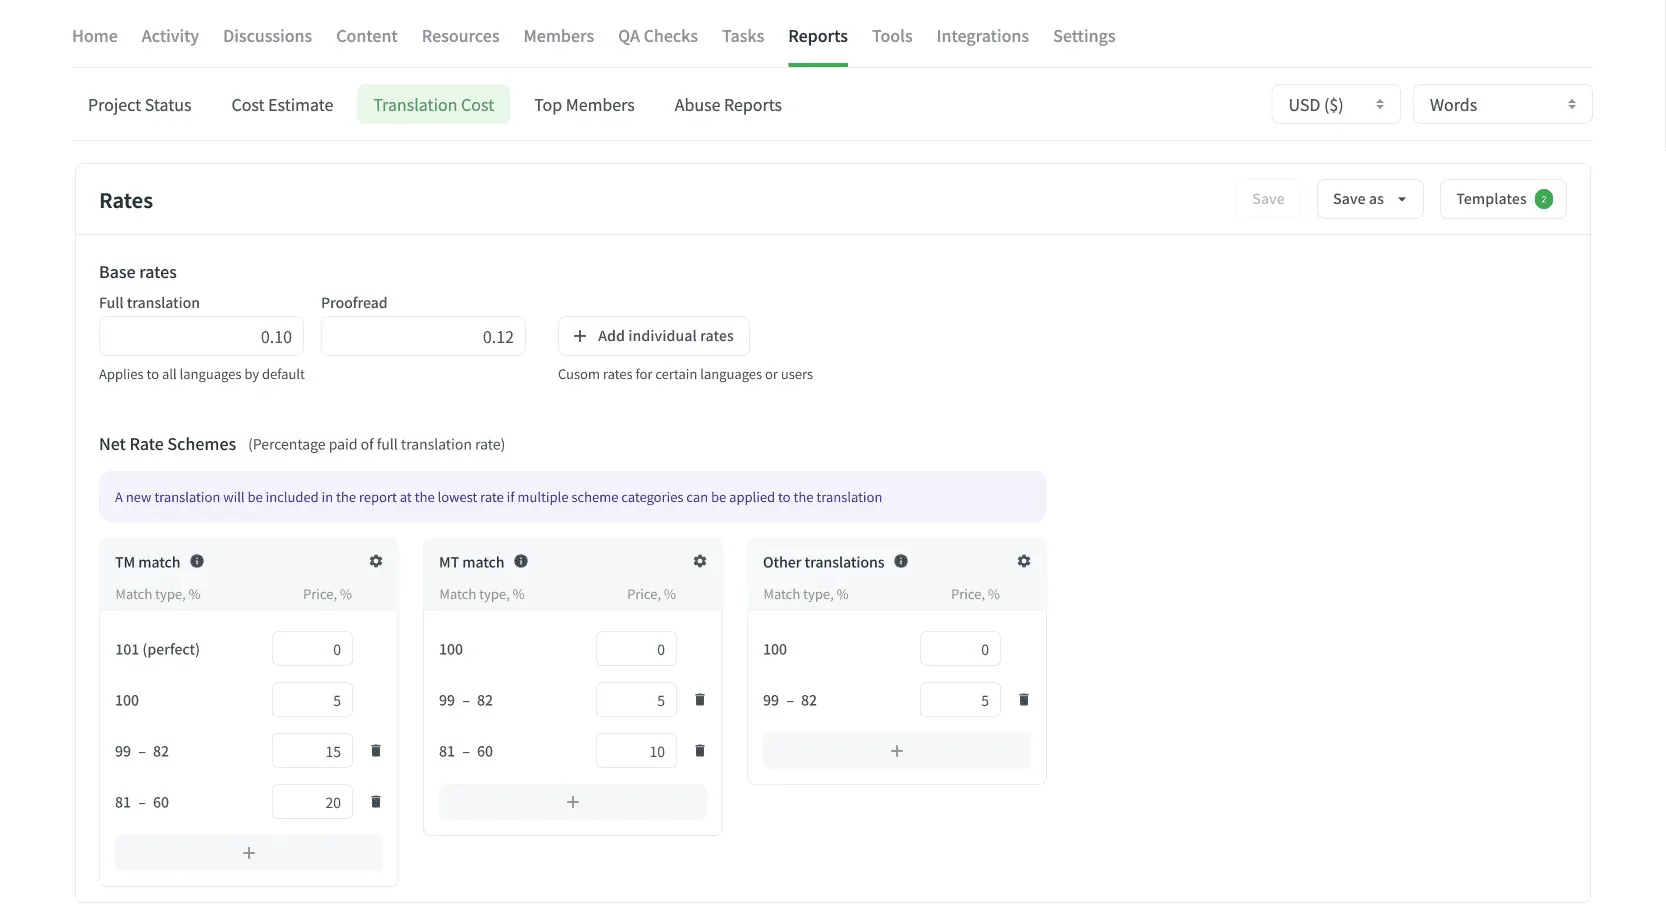
Task: Expand the Save as dropdown
Action: (x=1369, y=199)
